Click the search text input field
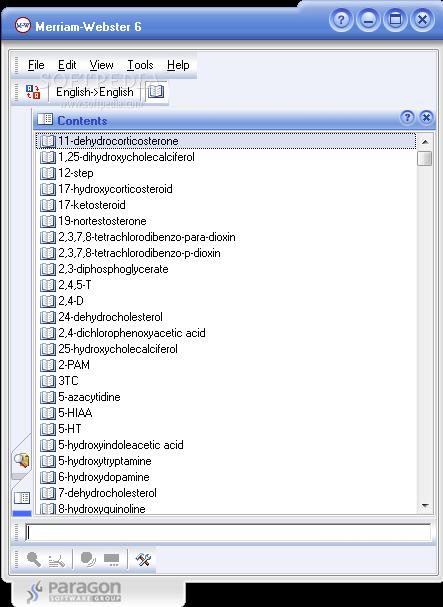The width and height of the screenshot is (443, 607). coord(228,532)
